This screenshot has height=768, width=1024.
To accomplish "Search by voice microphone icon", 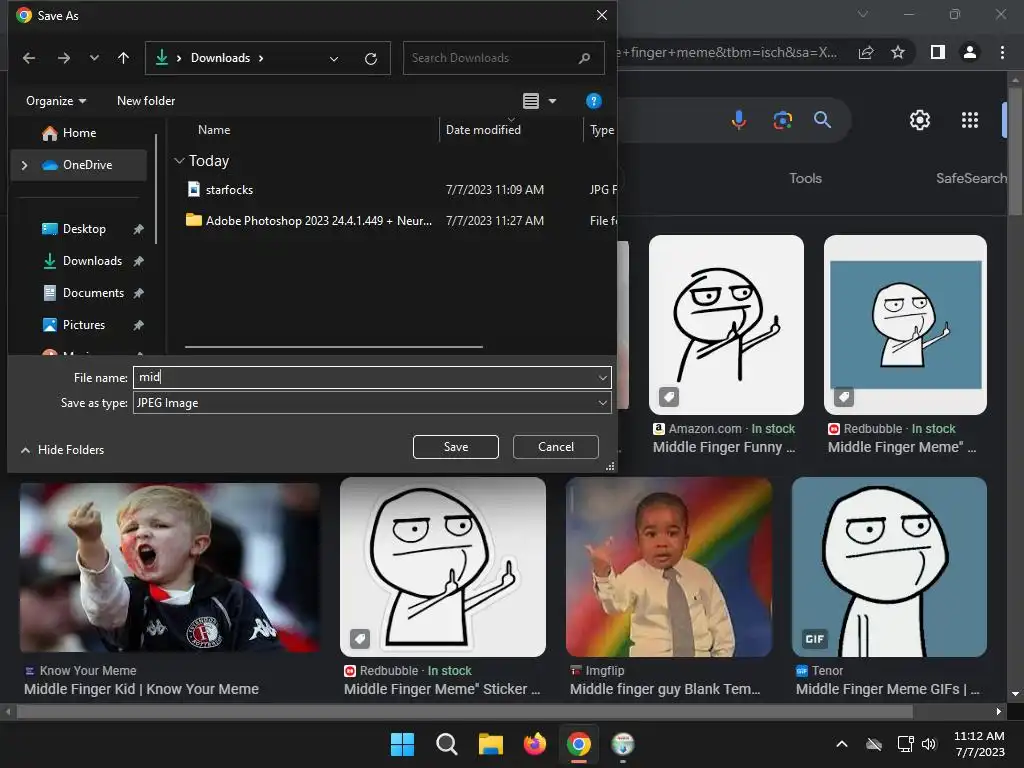I will (x=739, y=120).
